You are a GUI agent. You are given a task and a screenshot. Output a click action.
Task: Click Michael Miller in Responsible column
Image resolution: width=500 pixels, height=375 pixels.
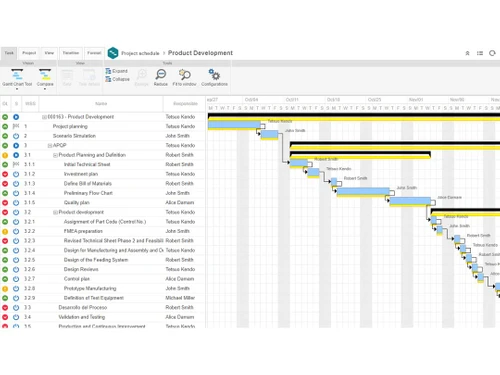tap(180, 298)
